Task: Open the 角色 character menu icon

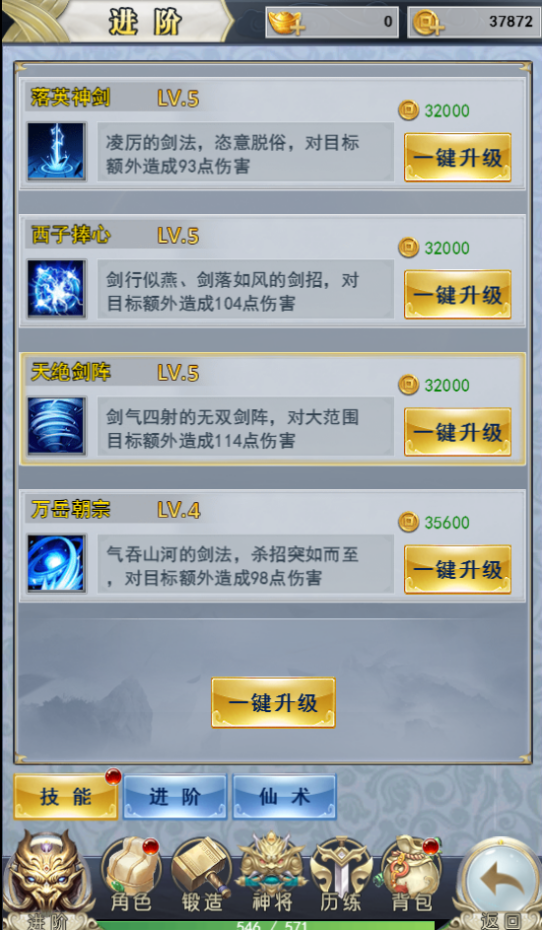Action: [x=131, y=874]
